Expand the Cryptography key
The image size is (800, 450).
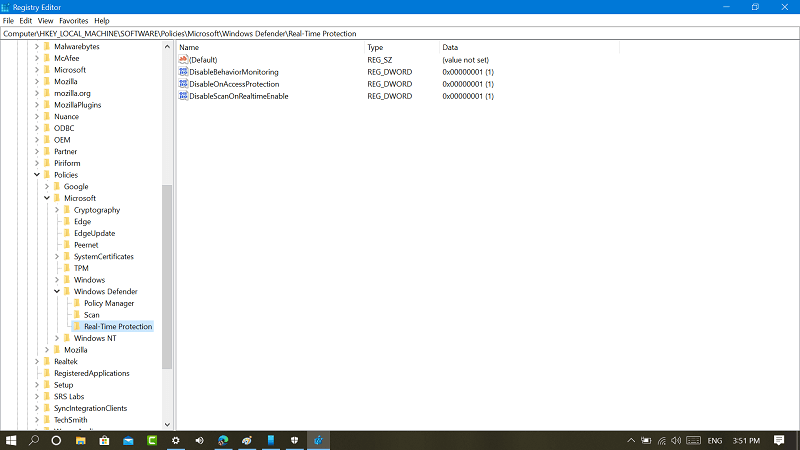(57, 210)
